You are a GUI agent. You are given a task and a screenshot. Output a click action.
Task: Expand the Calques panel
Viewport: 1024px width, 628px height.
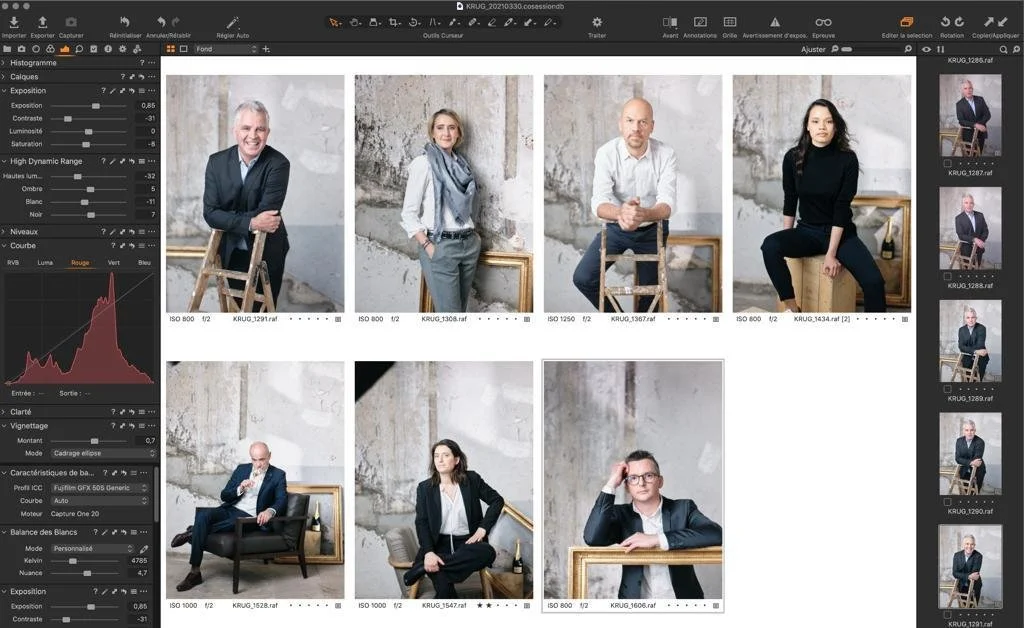(4, 76)
